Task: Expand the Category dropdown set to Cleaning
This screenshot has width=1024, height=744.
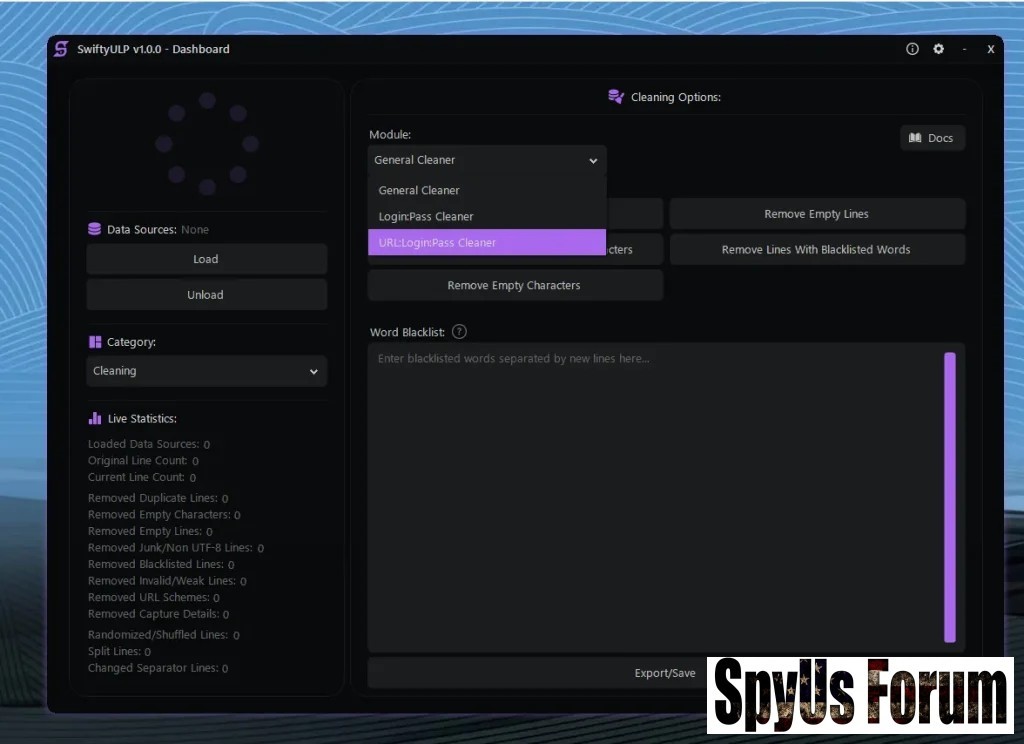Action: coord(206,371)
